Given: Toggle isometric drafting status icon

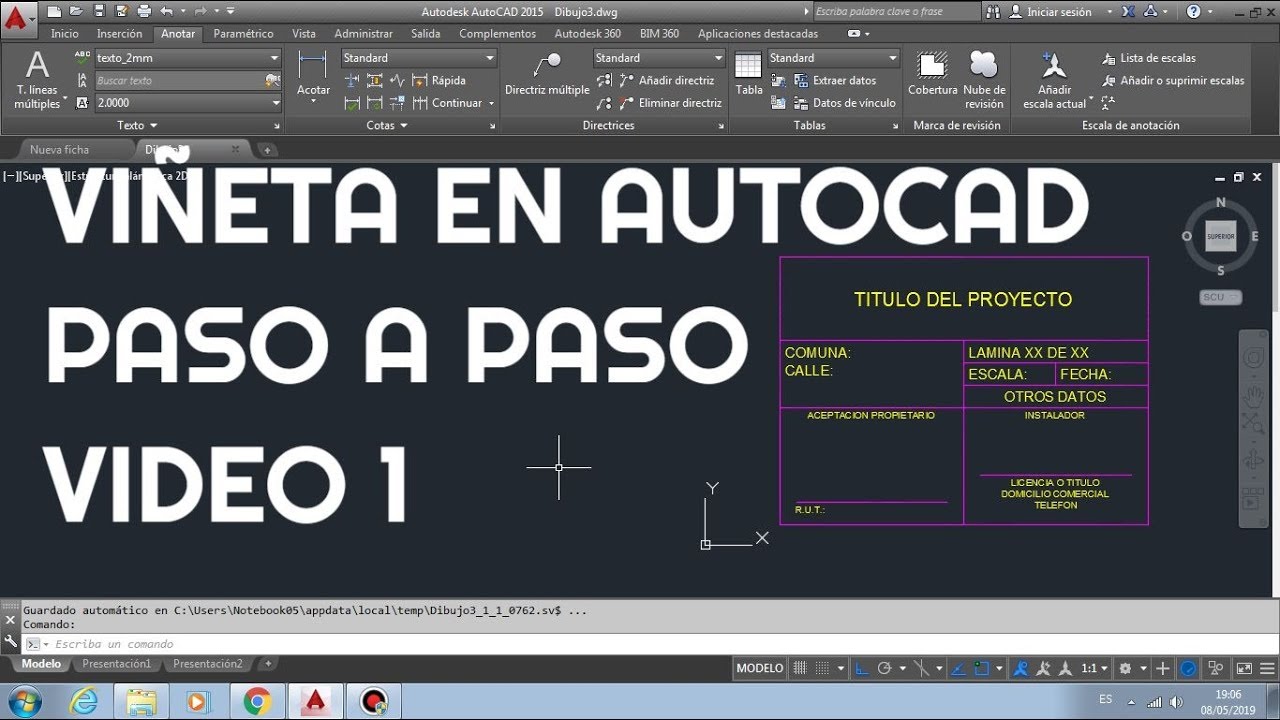Looking at the screenshot, I should [923, 668].
